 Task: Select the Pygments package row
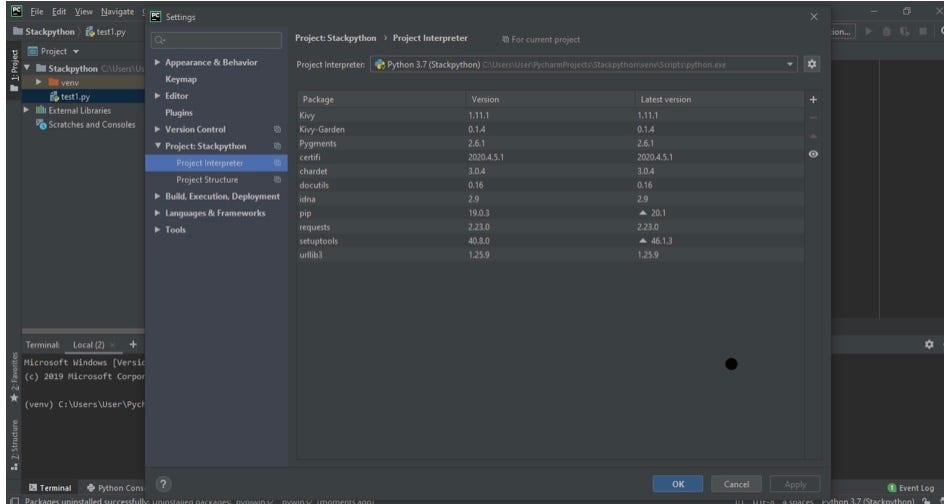[x=550, y=143]
